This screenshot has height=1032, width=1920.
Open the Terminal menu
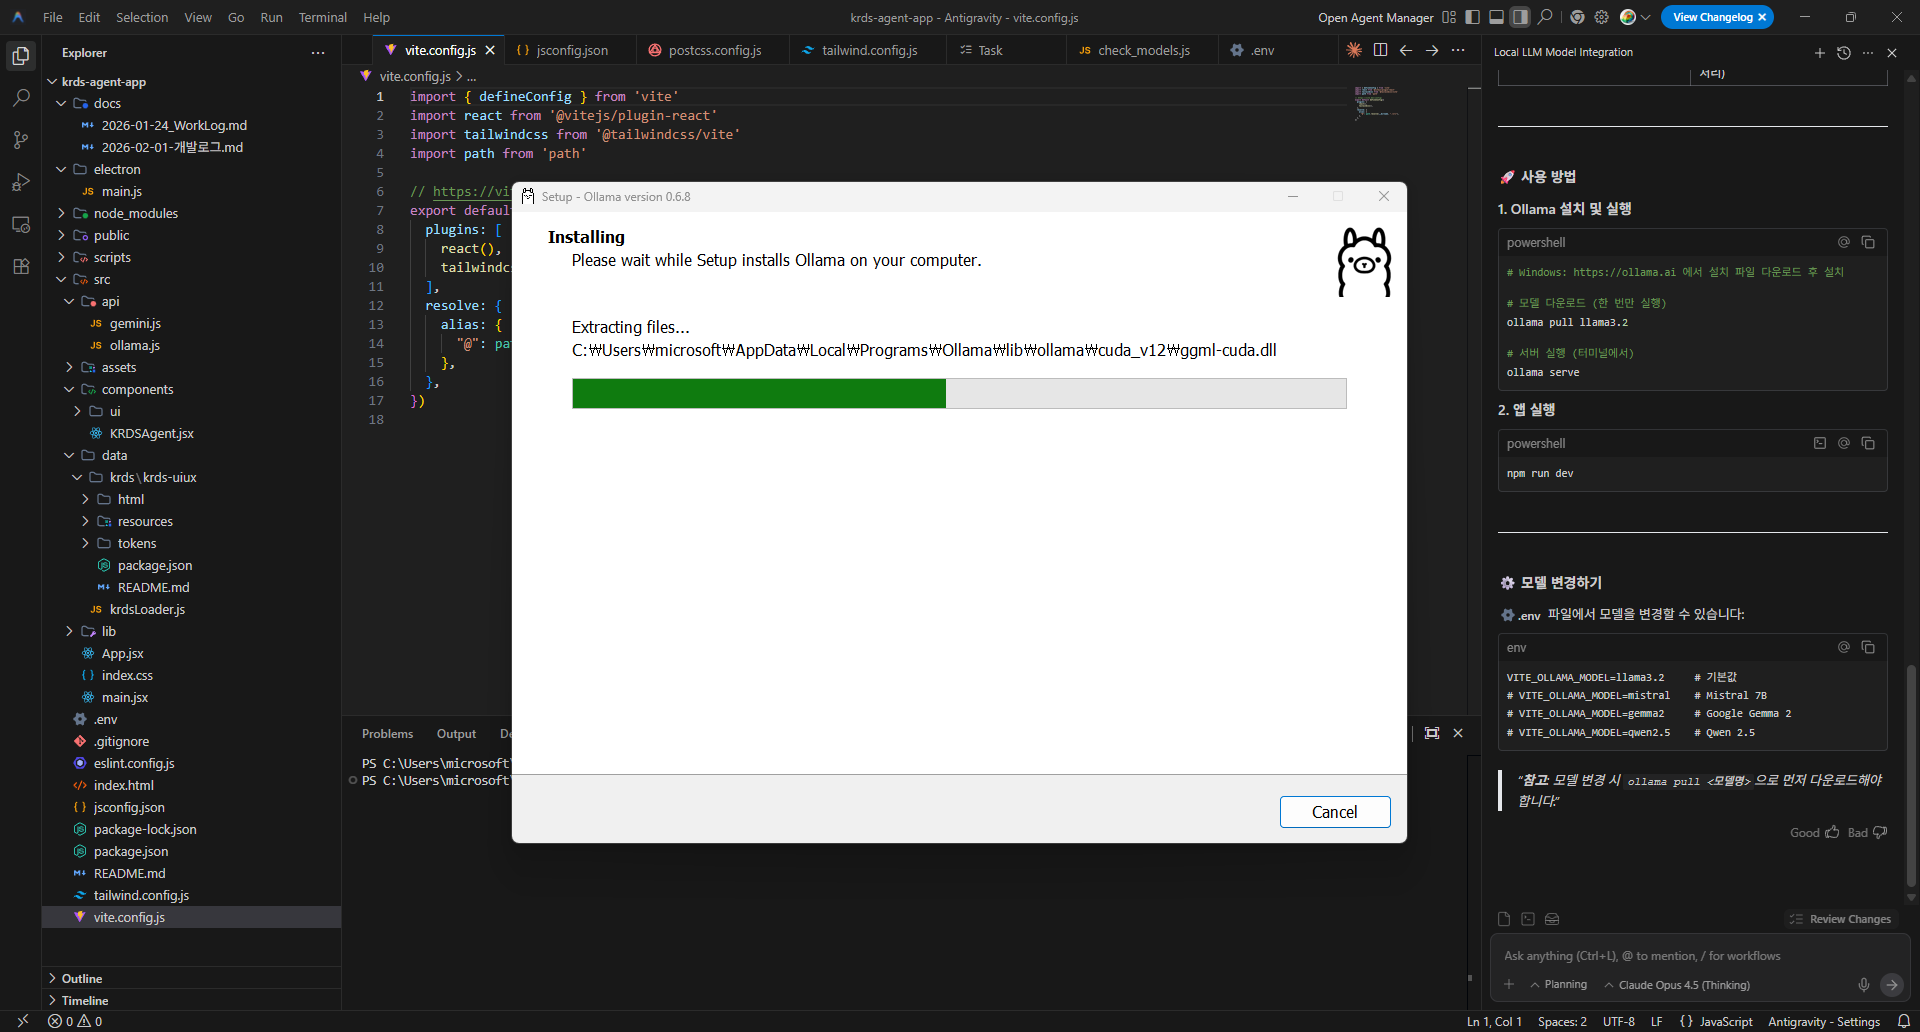click(322, 17)
